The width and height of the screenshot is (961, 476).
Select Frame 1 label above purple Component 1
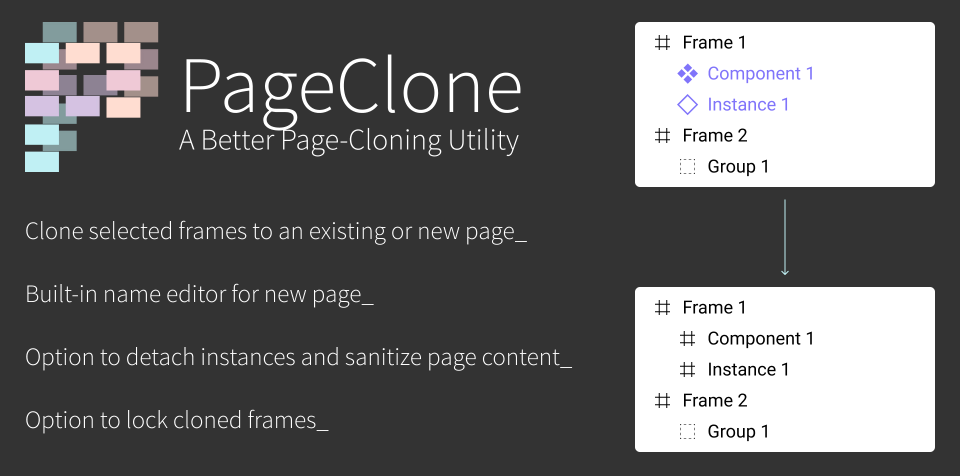[x=715, y=42]
